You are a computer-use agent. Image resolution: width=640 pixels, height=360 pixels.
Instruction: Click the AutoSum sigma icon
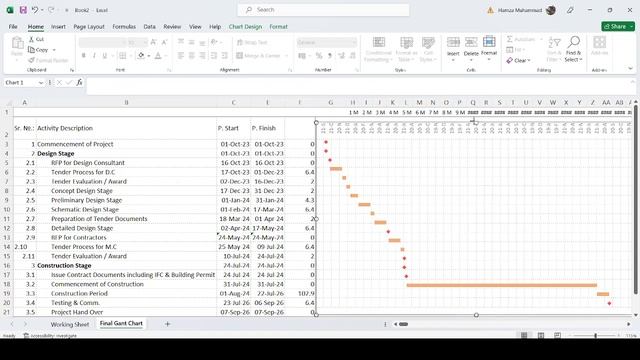click(x=509, y=39)
